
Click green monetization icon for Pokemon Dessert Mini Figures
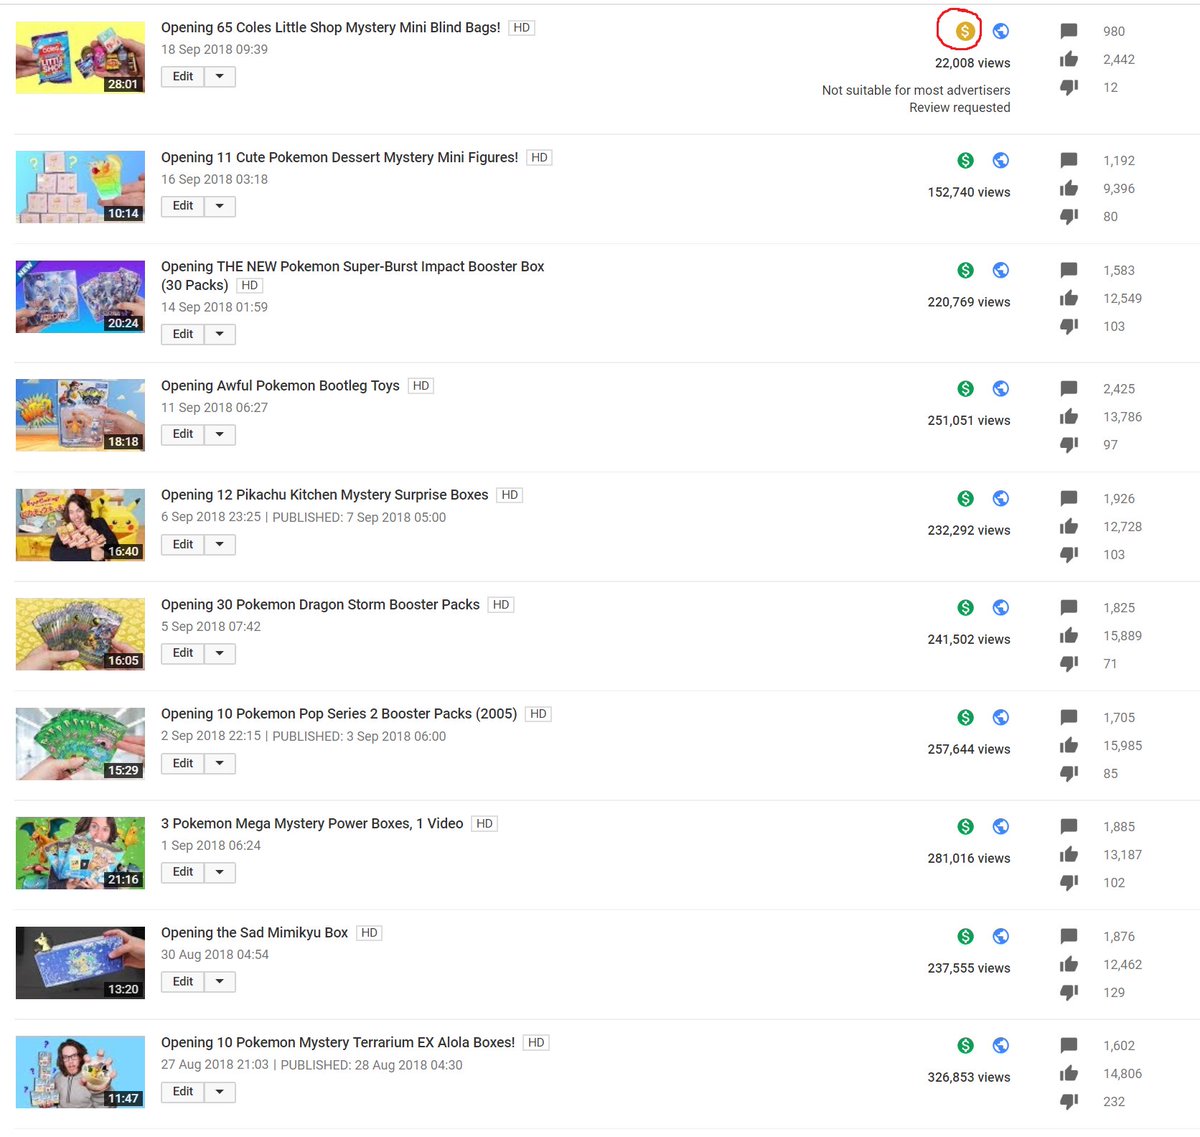965,160
